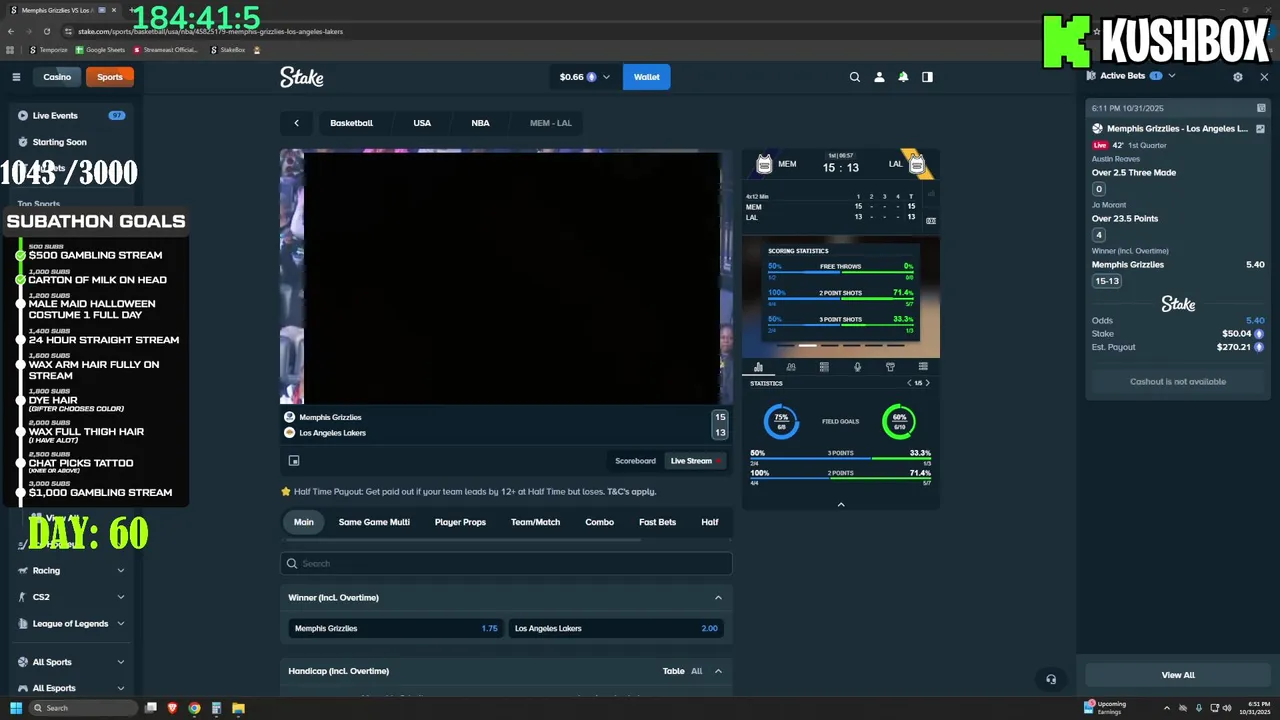
Task: Click the Basketball breadcrumb
Action: [x=351, y=123]
